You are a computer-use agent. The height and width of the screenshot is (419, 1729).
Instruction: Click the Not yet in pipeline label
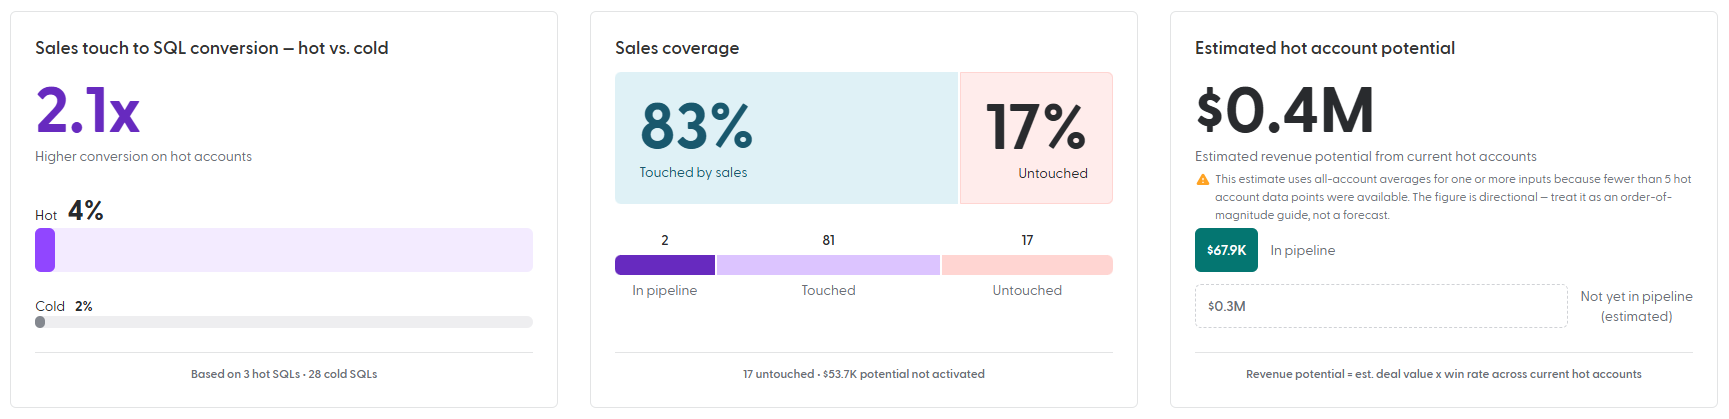[x=1636, y=306]
